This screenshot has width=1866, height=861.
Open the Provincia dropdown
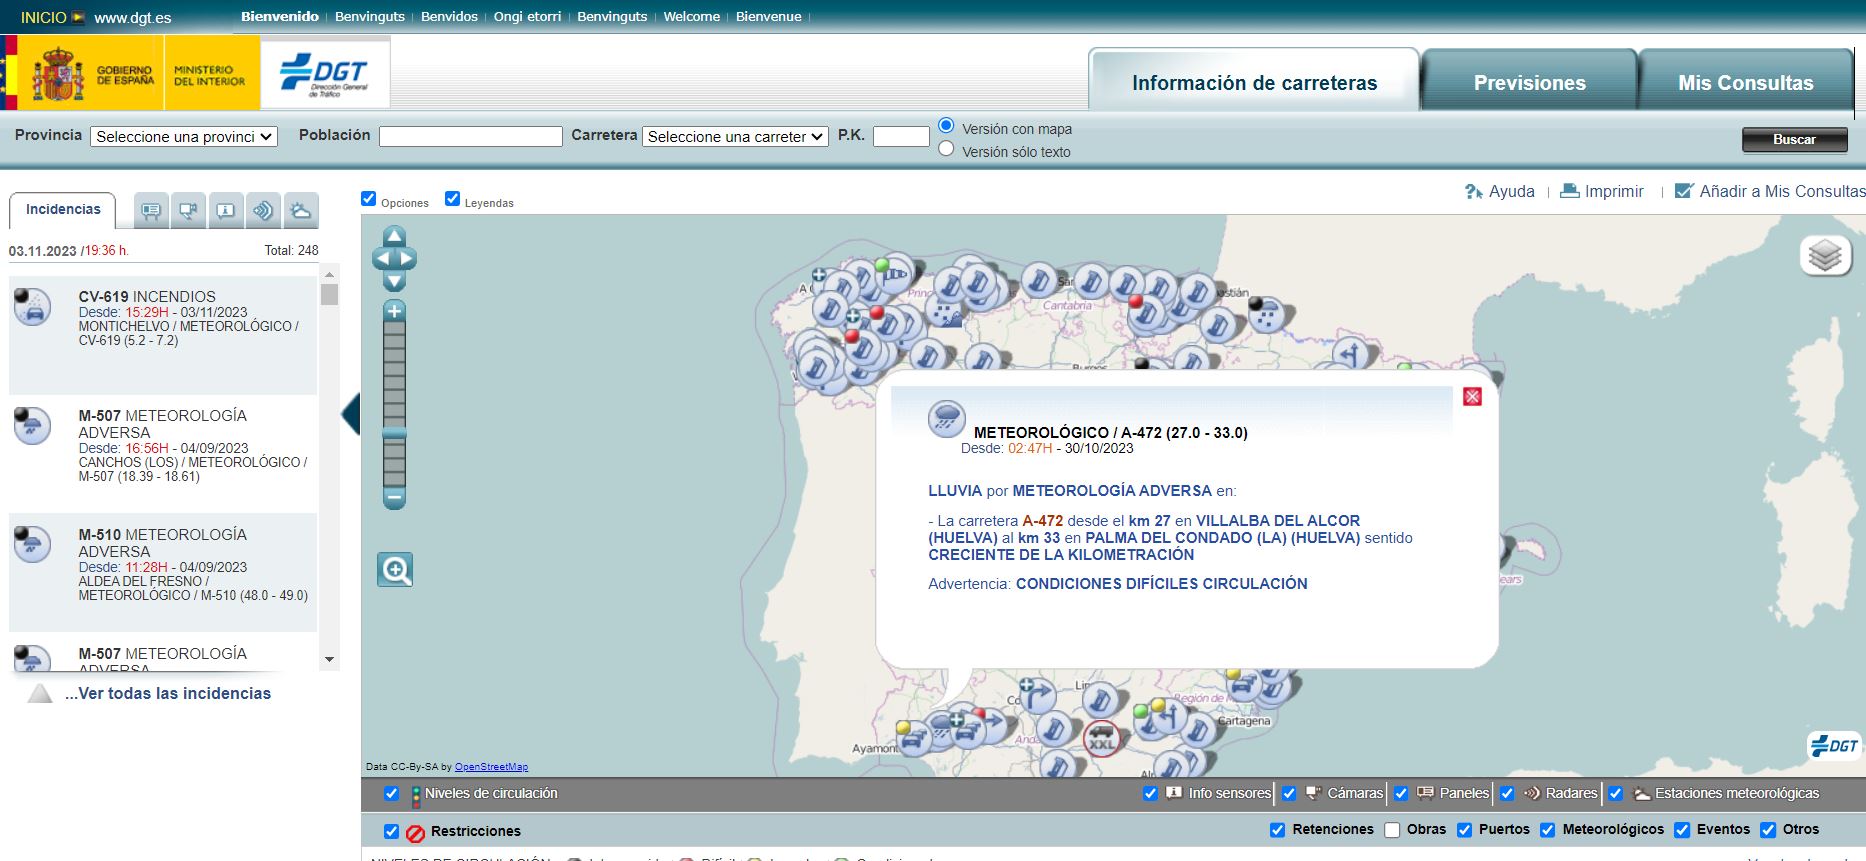[184, 137]
